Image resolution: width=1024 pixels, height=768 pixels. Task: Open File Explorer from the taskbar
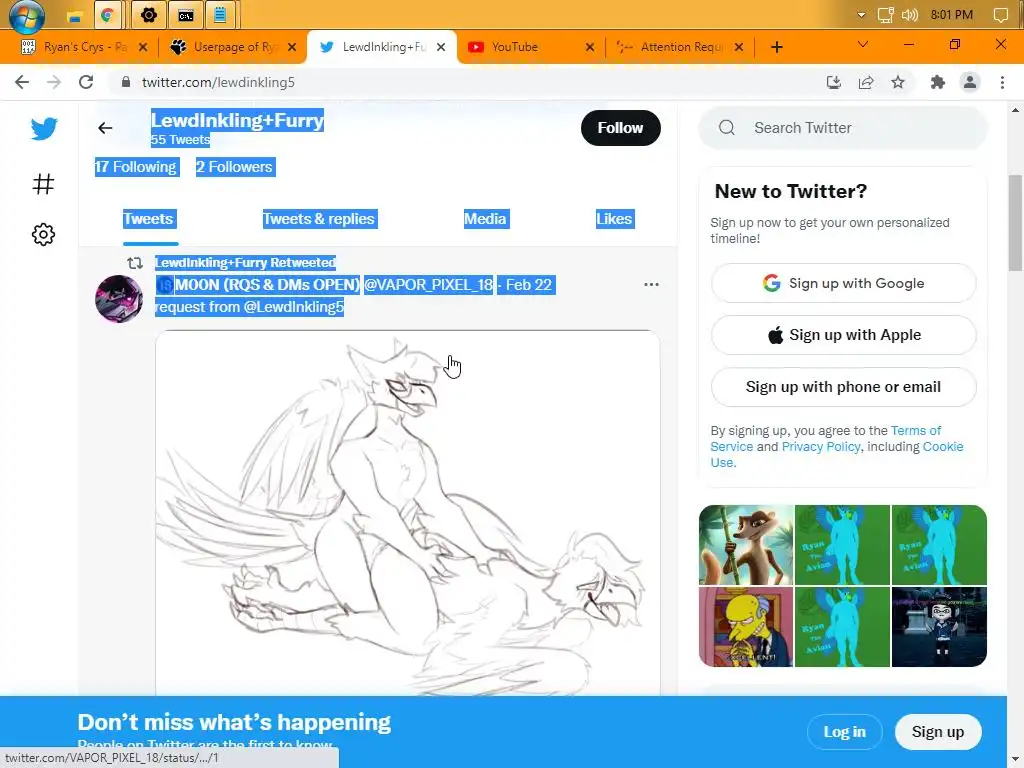click(74, 16)
